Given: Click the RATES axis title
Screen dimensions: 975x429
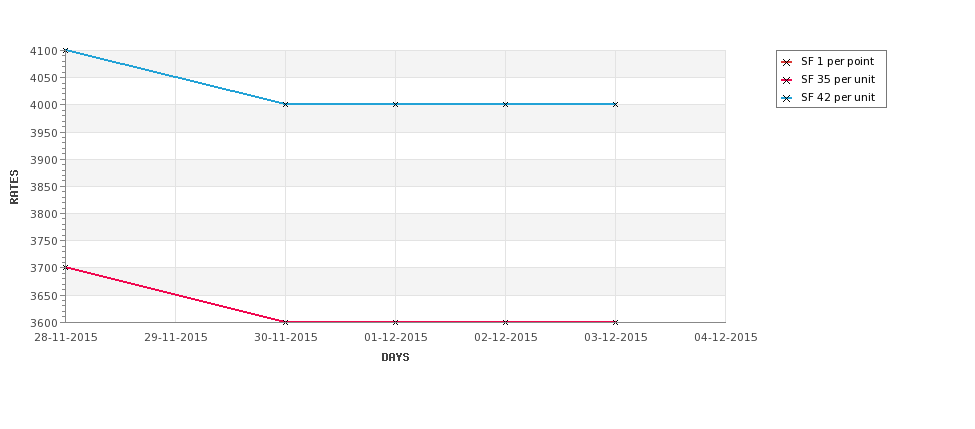Looking at the screenshot, I should pyautogui.click(x=14, y=187).
